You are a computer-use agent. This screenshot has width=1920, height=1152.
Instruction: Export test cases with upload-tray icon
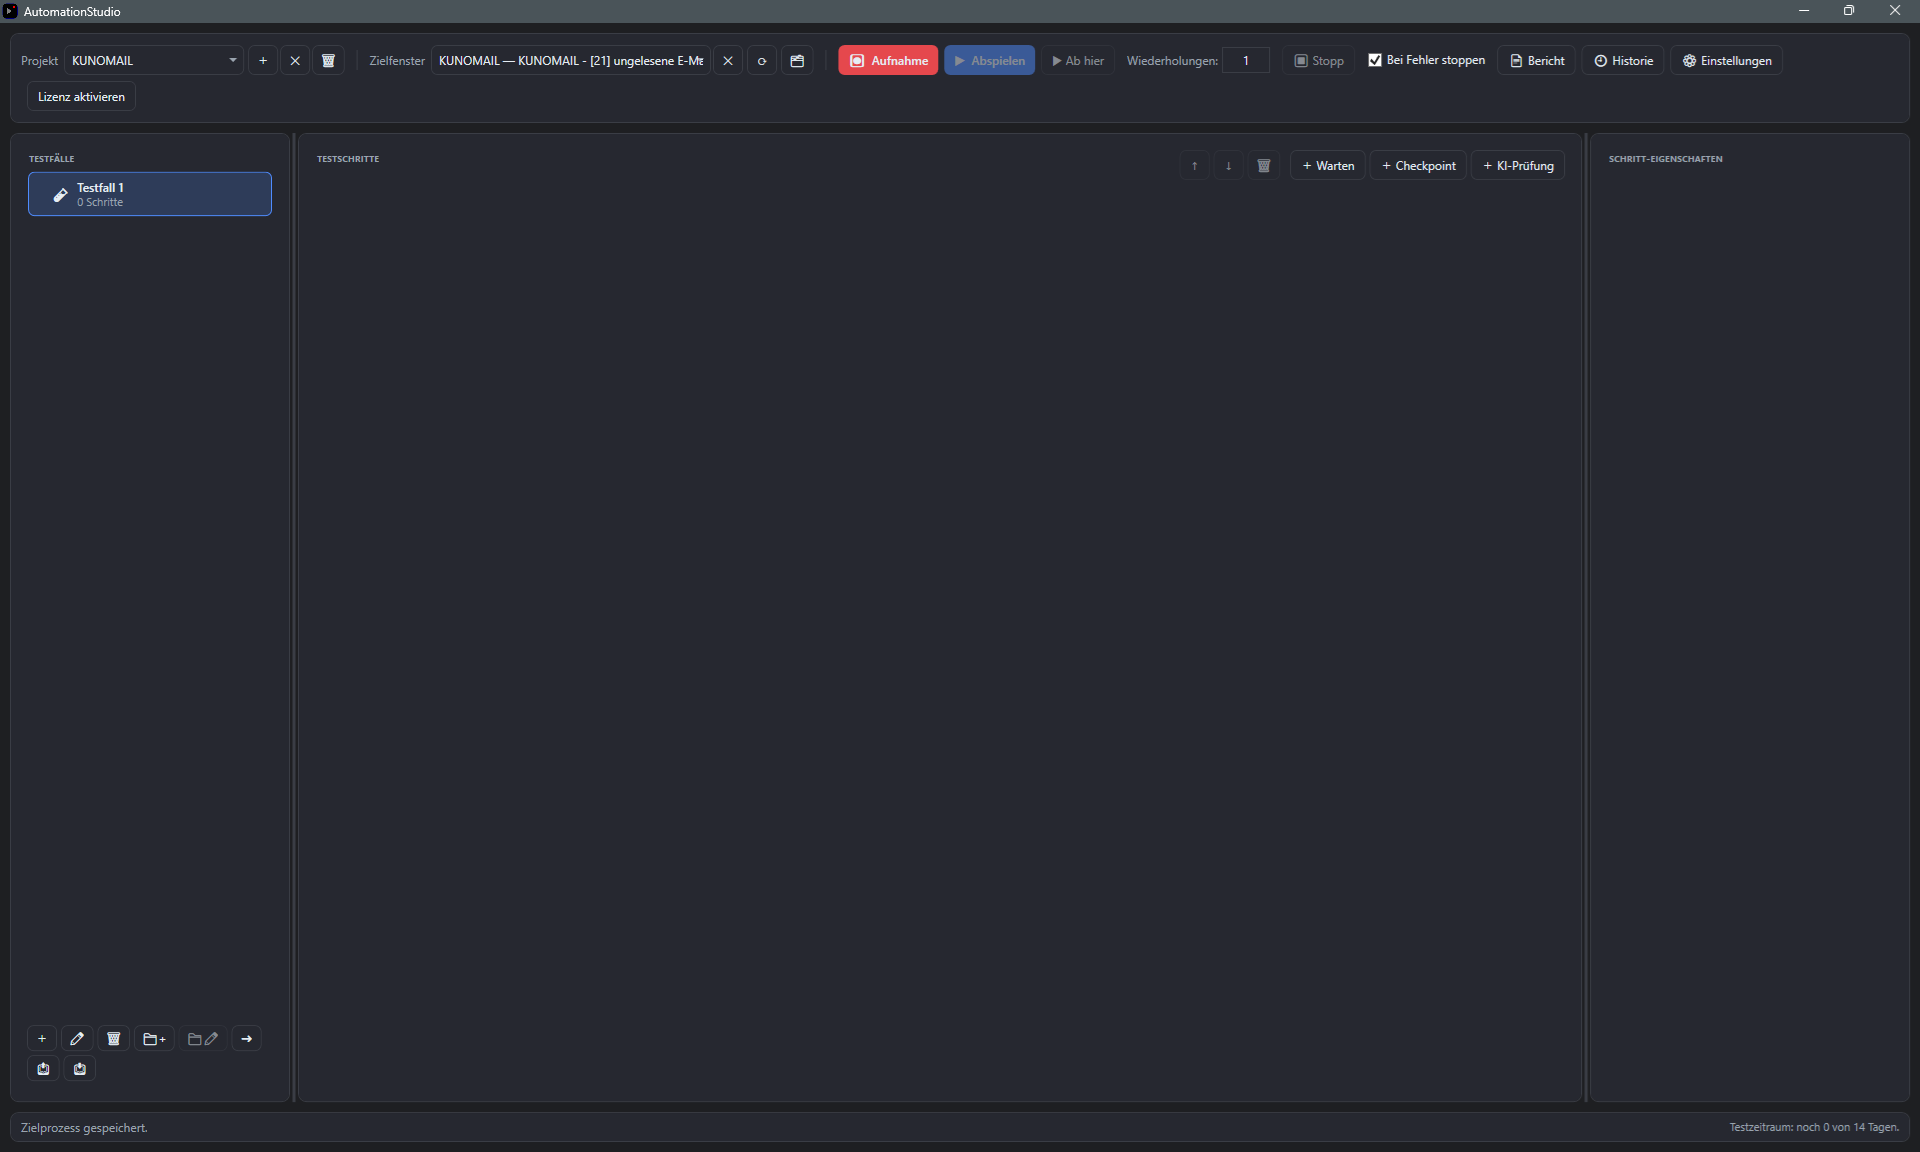click(x=43, y=1069)
